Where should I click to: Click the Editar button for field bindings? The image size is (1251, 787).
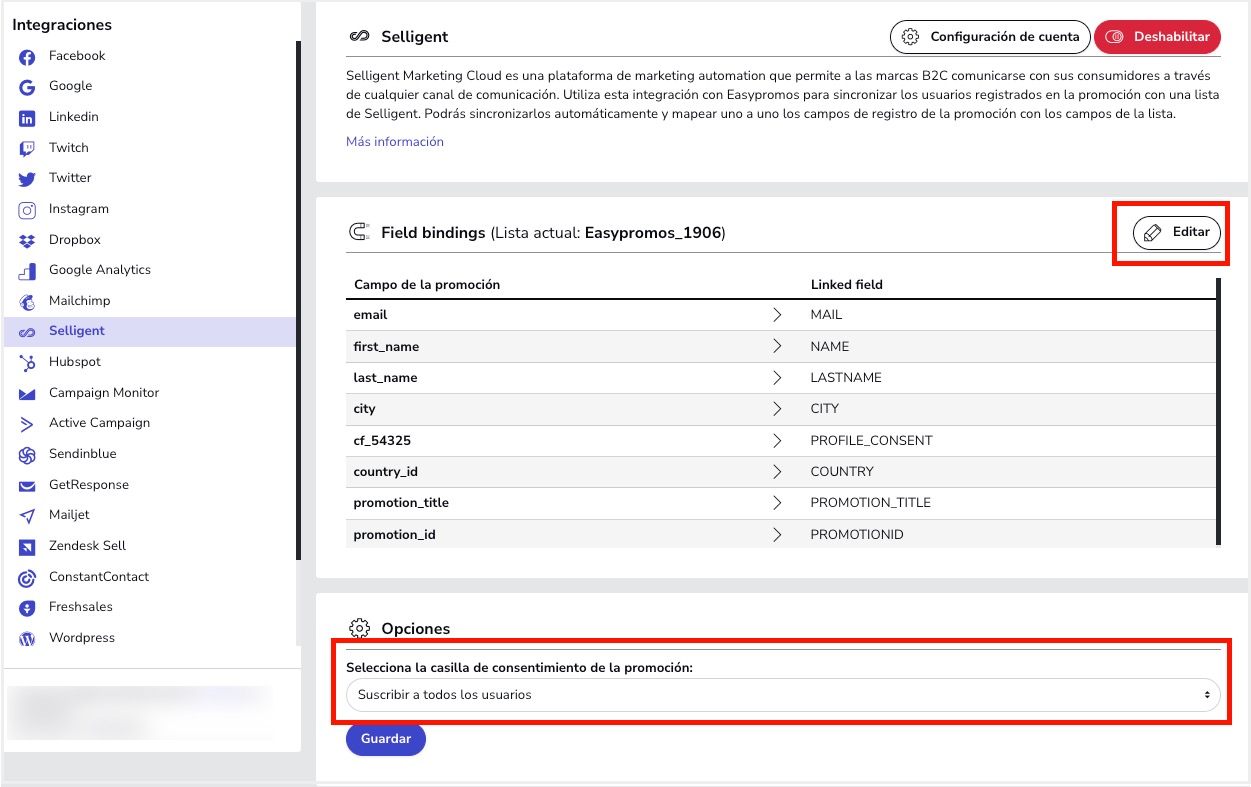pyautogui.click(x=1177, y=232)
